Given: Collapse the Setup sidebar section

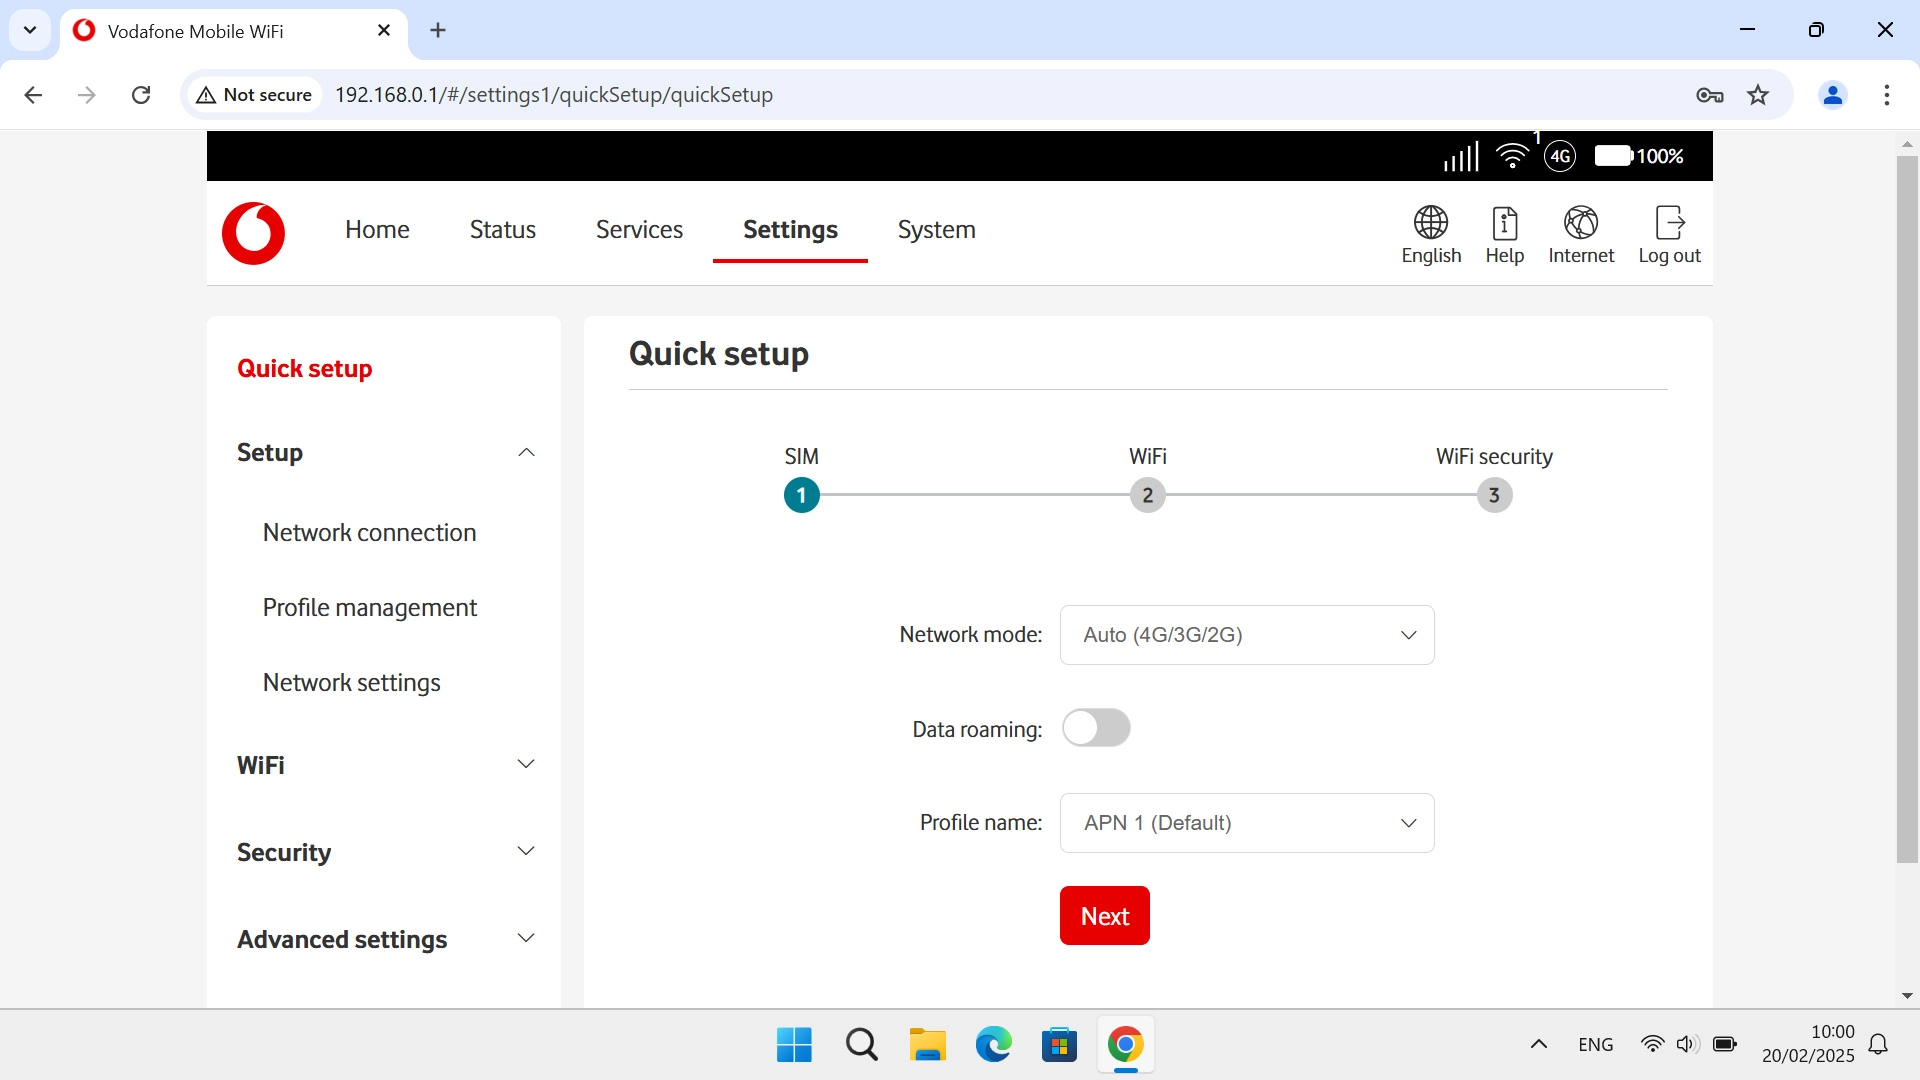Looking at the screenshot, I should [x=526, y=453].
